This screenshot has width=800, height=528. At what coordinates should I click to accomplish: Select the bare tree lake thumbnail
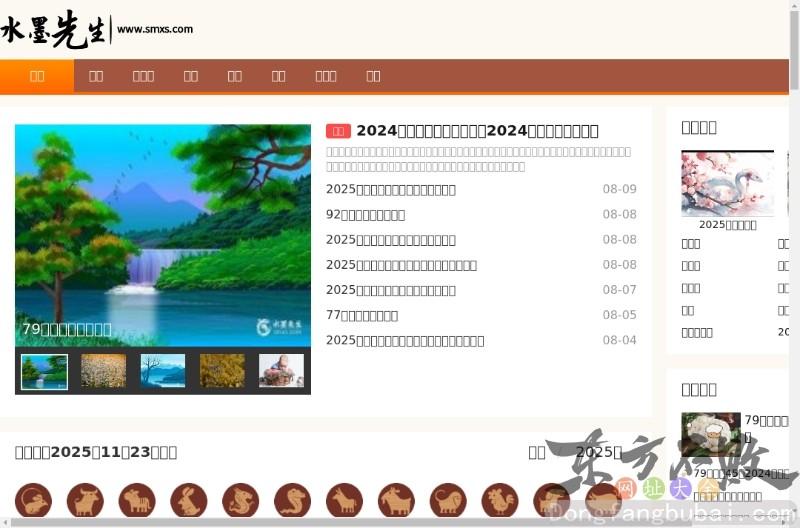click(x=163, y=371)
